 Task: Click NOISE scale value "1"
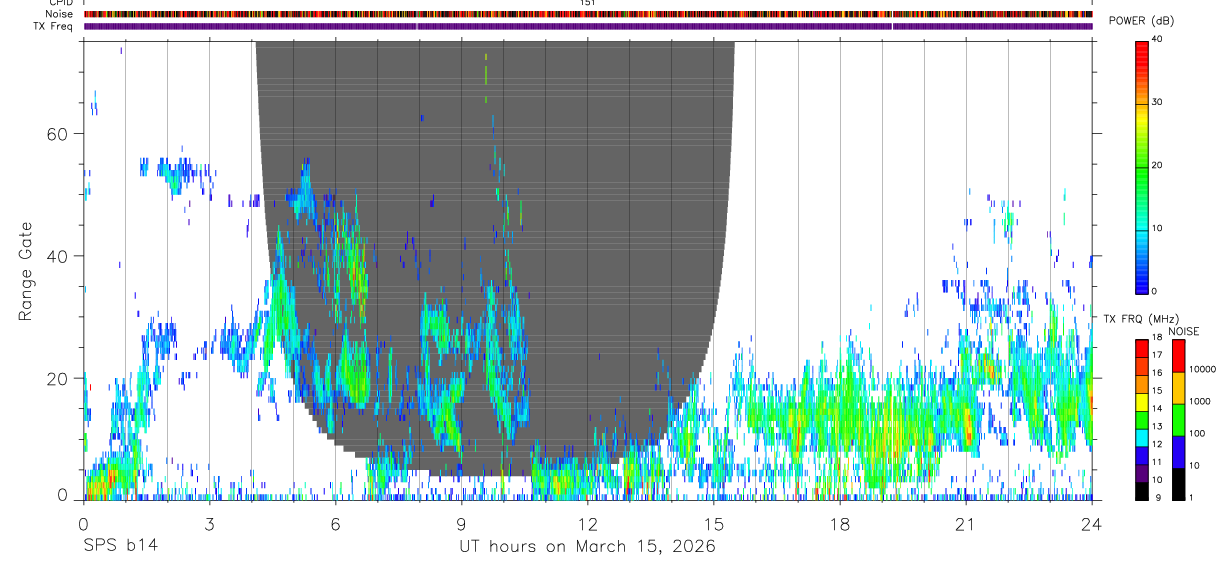pyautogui.click(x=1192, y=497)
